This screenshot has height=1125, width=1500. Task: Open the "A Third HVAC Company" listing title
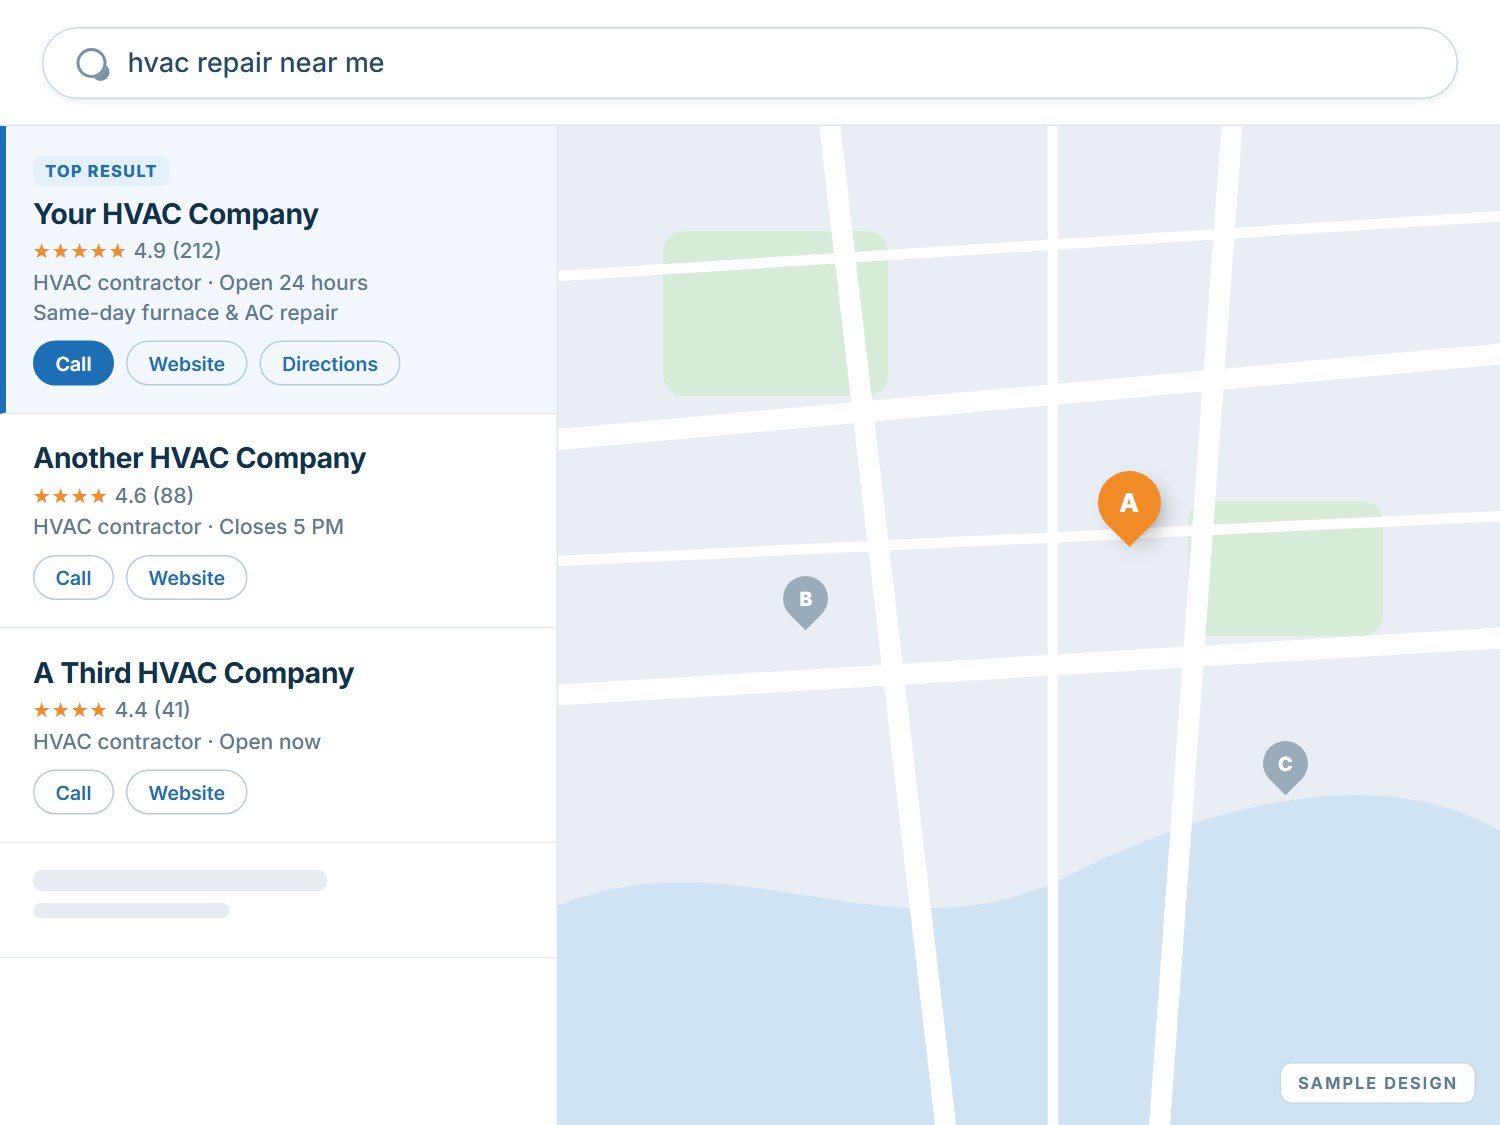[194, 673]
